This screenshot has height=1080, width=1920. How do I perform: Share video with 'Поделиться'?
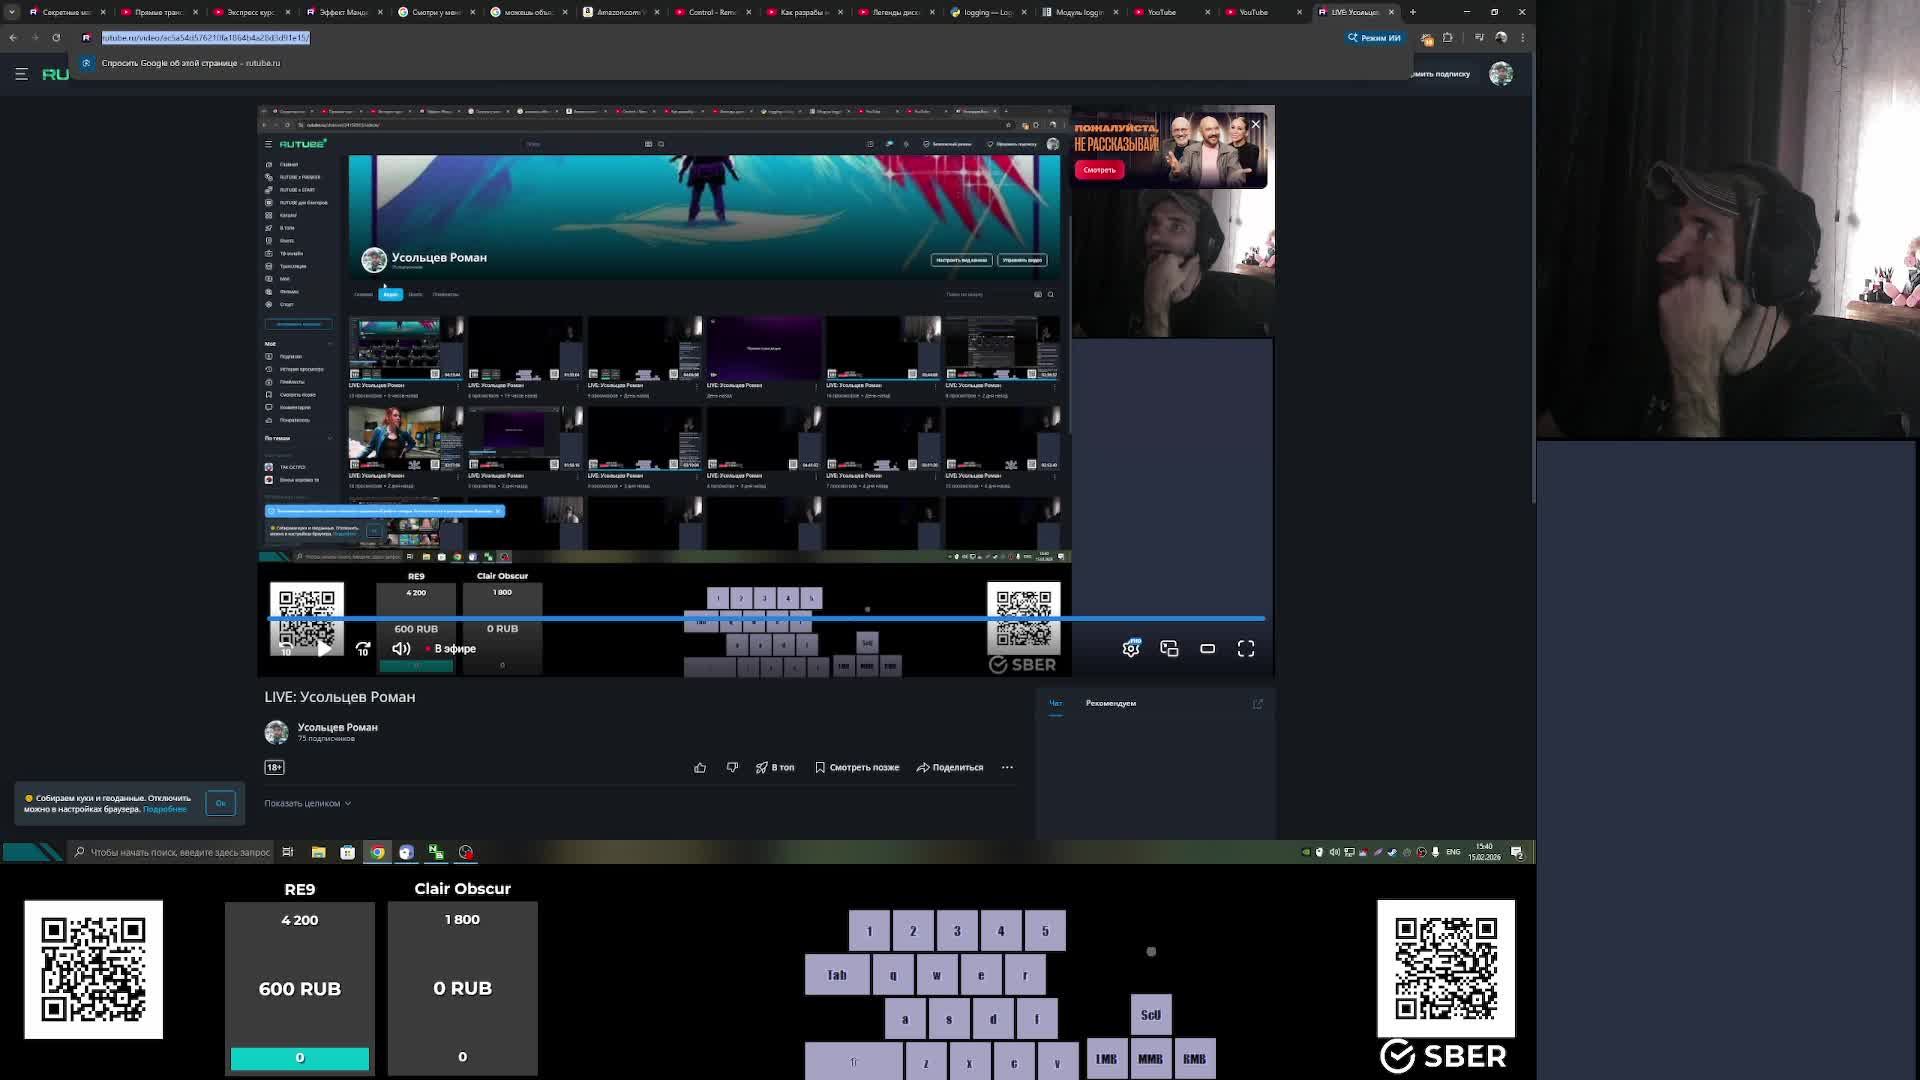tap(950, 767)
